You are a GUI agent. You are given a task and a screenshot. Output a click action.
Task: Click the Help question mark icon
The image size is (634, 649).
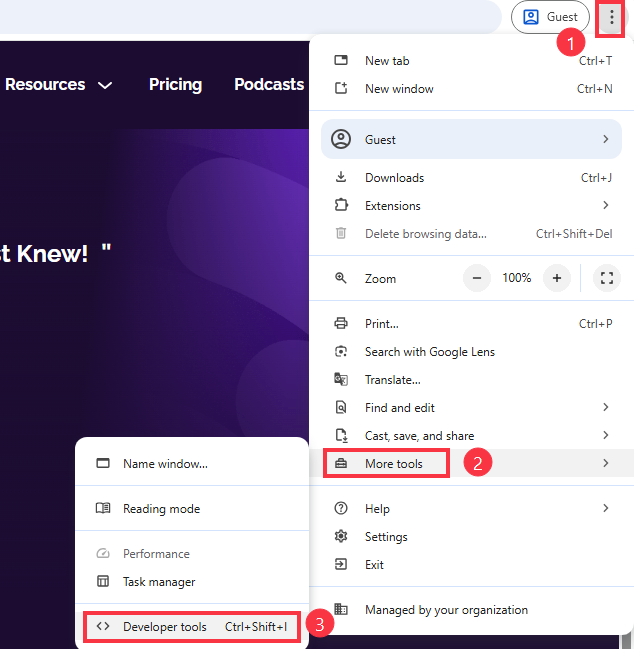pyautogui.click(x=341, y=508)
